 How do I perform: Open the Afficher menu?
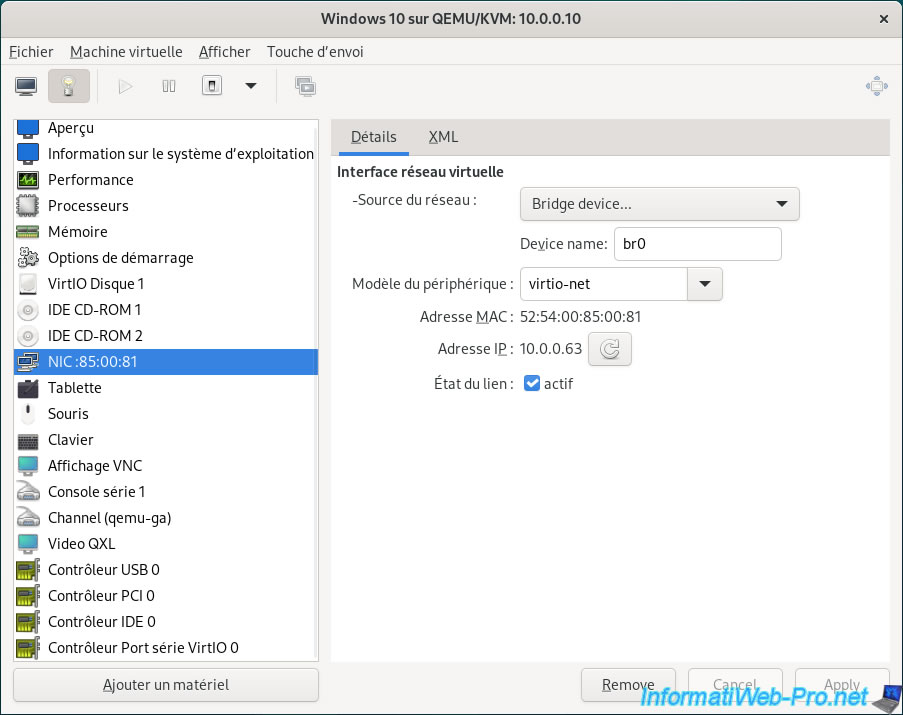[x=225, y=52]
